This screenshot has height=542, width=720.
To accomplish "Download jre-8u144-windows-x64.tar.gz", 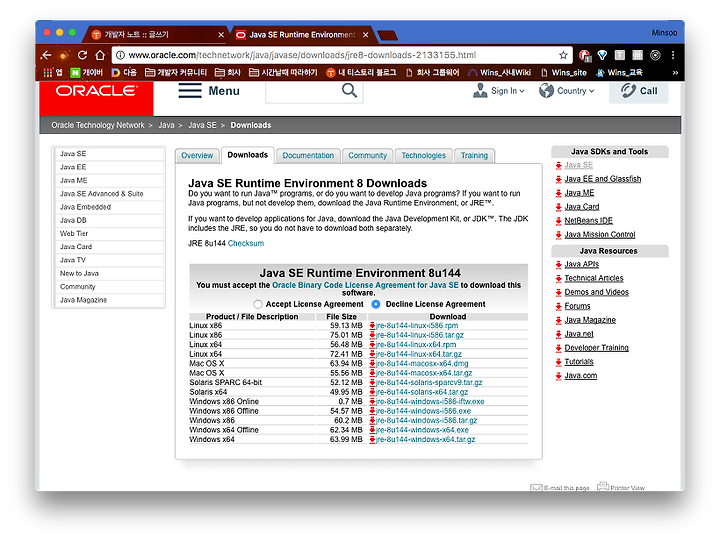I will tap(426, 440).
